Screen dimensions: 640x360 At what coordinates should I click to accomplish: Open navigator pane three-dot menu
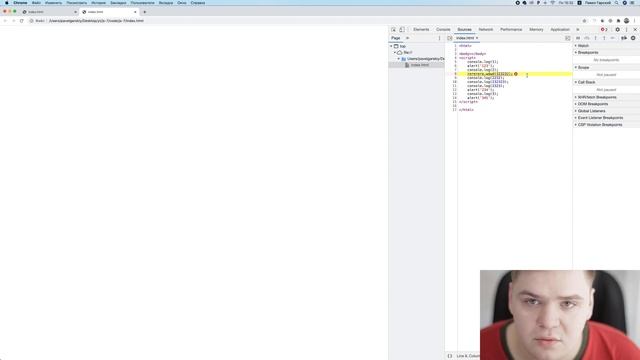[440, 38]
